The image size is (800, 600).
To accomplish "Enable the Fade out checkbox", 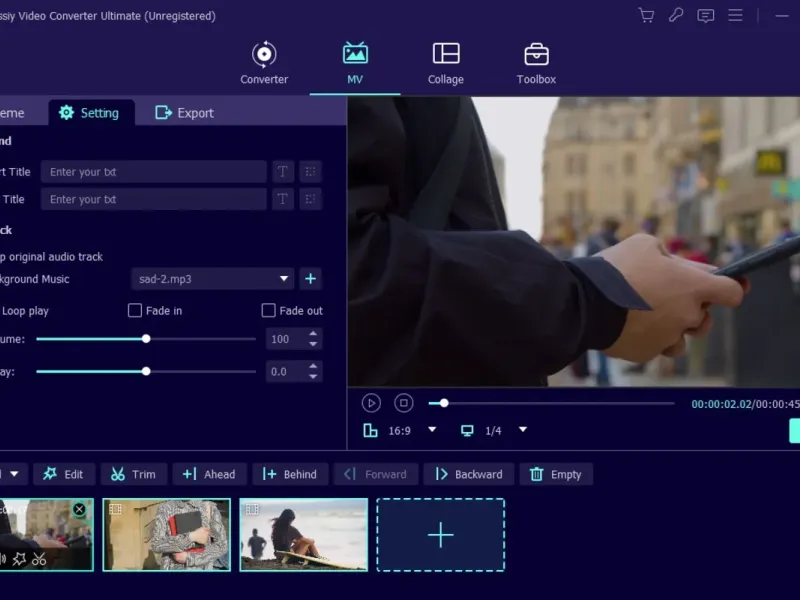I will pyautogui.click(x=268, y=311).
